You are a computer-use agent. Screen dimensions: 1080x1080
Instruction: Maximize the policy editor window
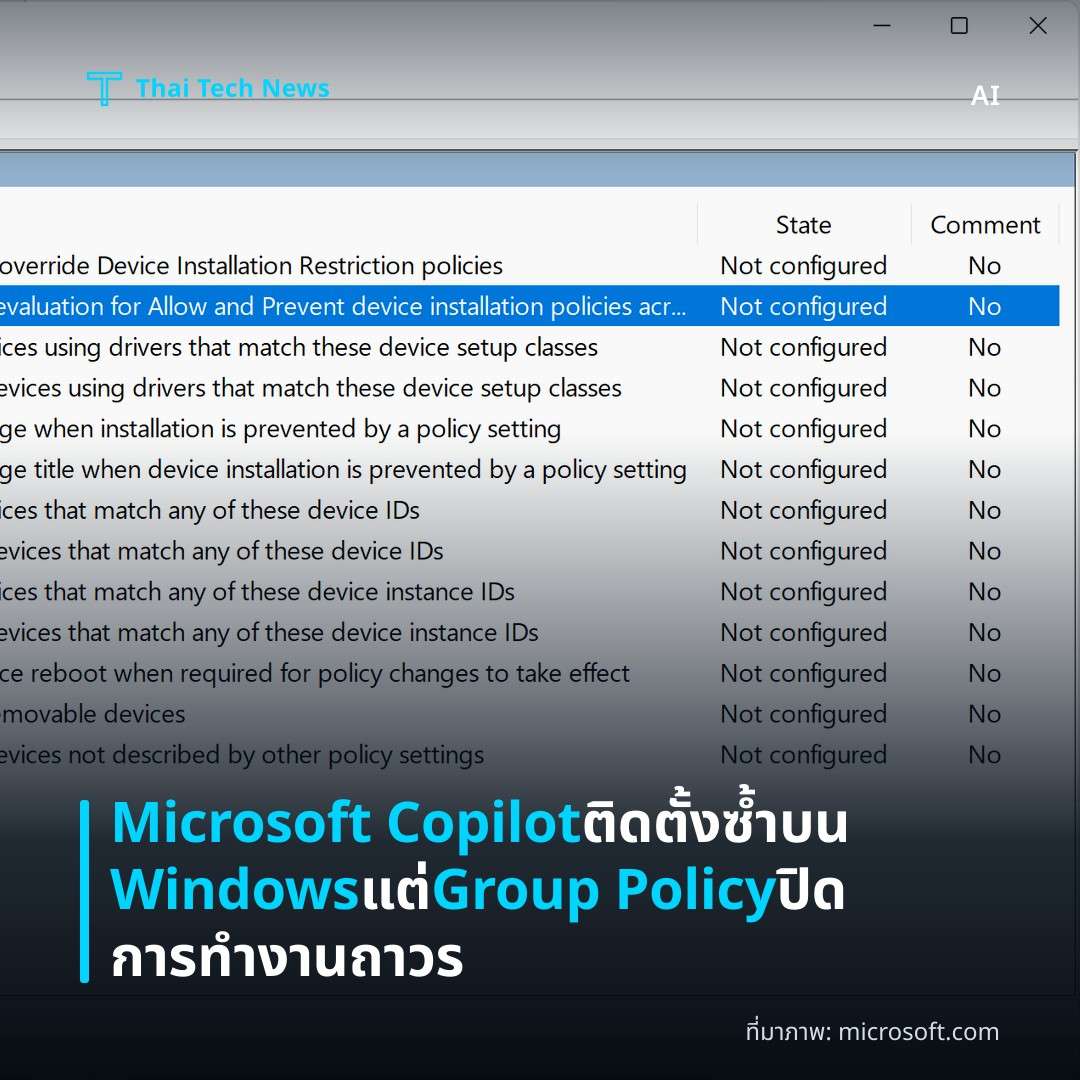tap(959, 25)
